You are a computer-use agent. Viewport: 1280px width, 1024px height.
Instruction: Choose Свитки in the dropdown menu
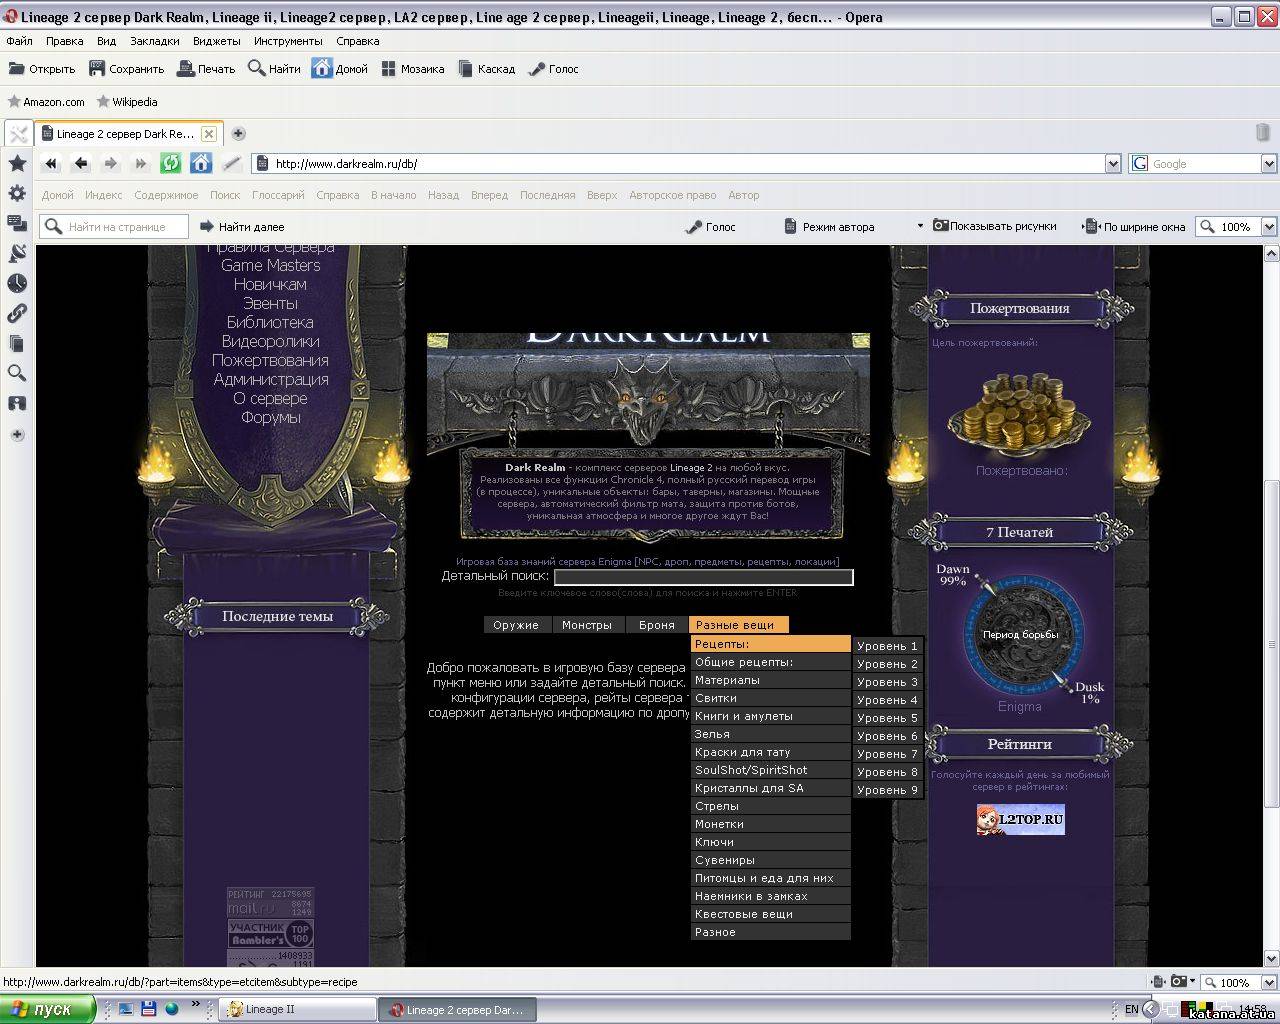pyautogui.click(x=770, y=698)
